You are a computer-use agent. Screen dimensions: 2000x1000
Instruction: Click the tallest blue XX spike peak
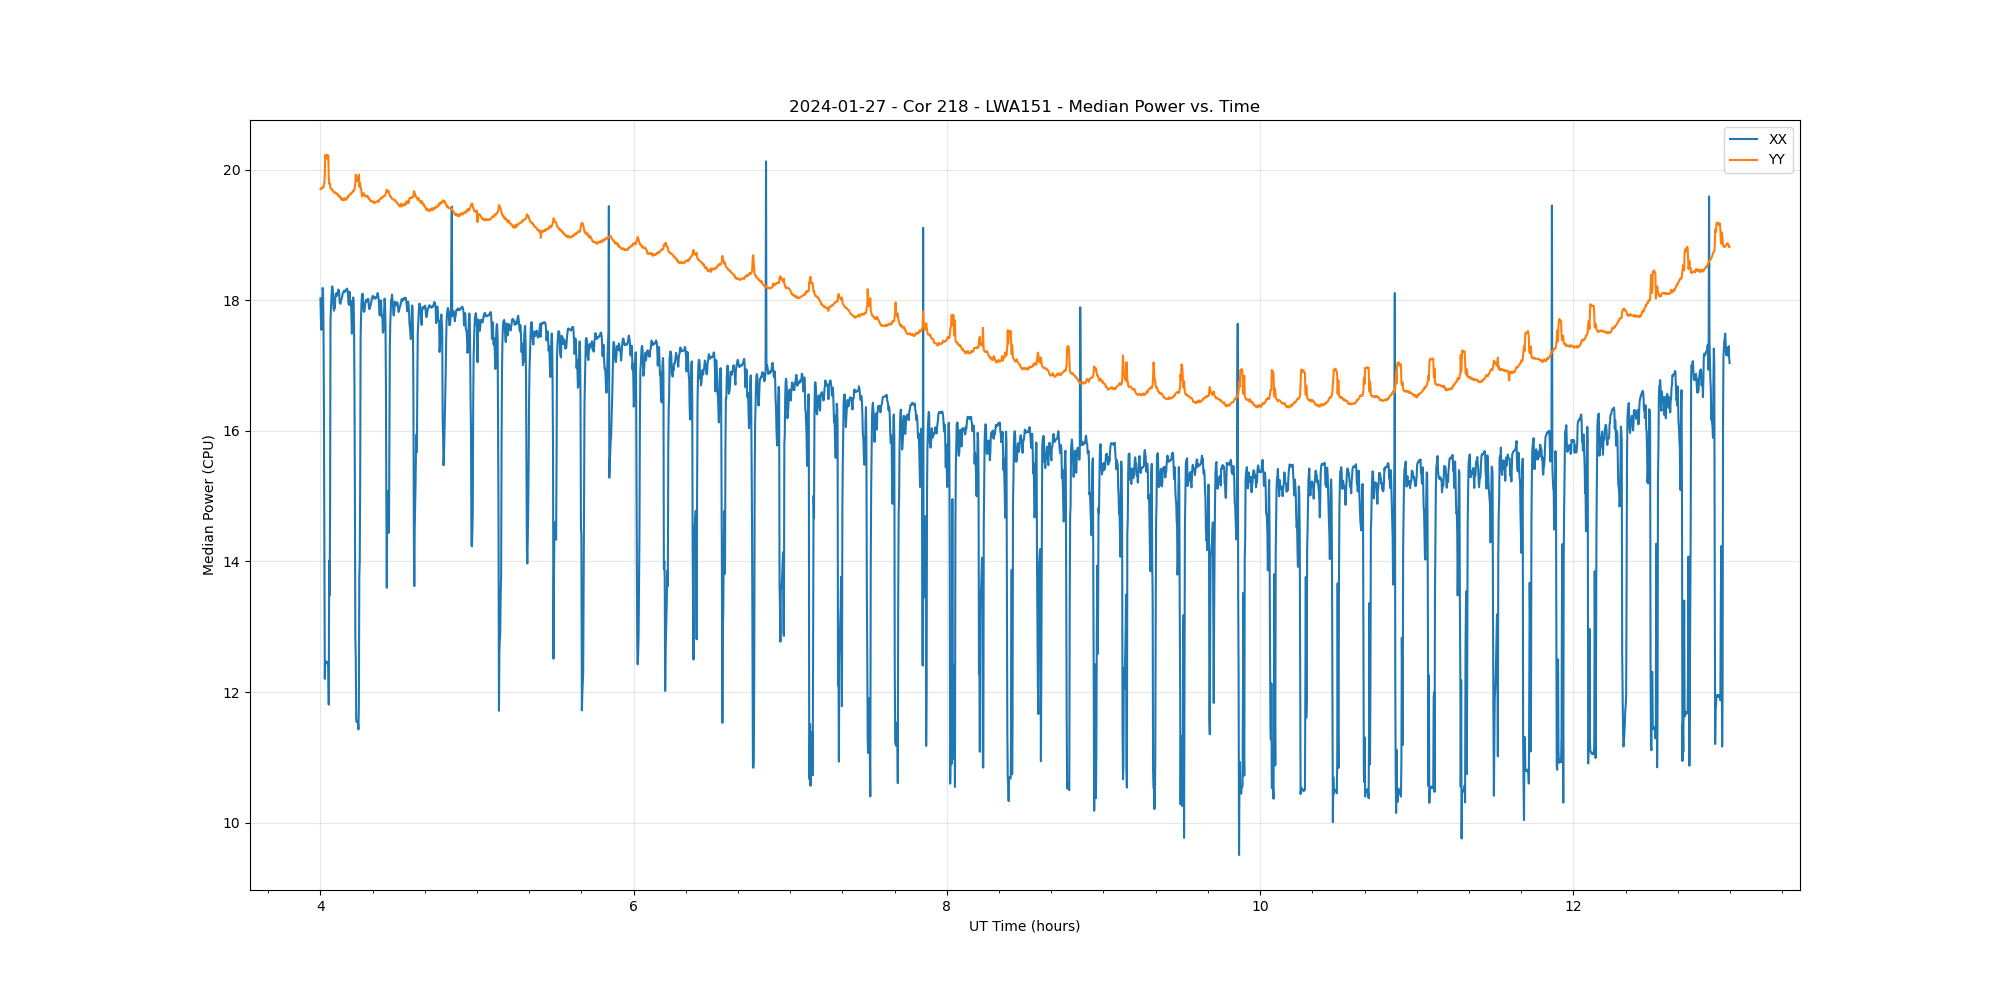(766, 162)
